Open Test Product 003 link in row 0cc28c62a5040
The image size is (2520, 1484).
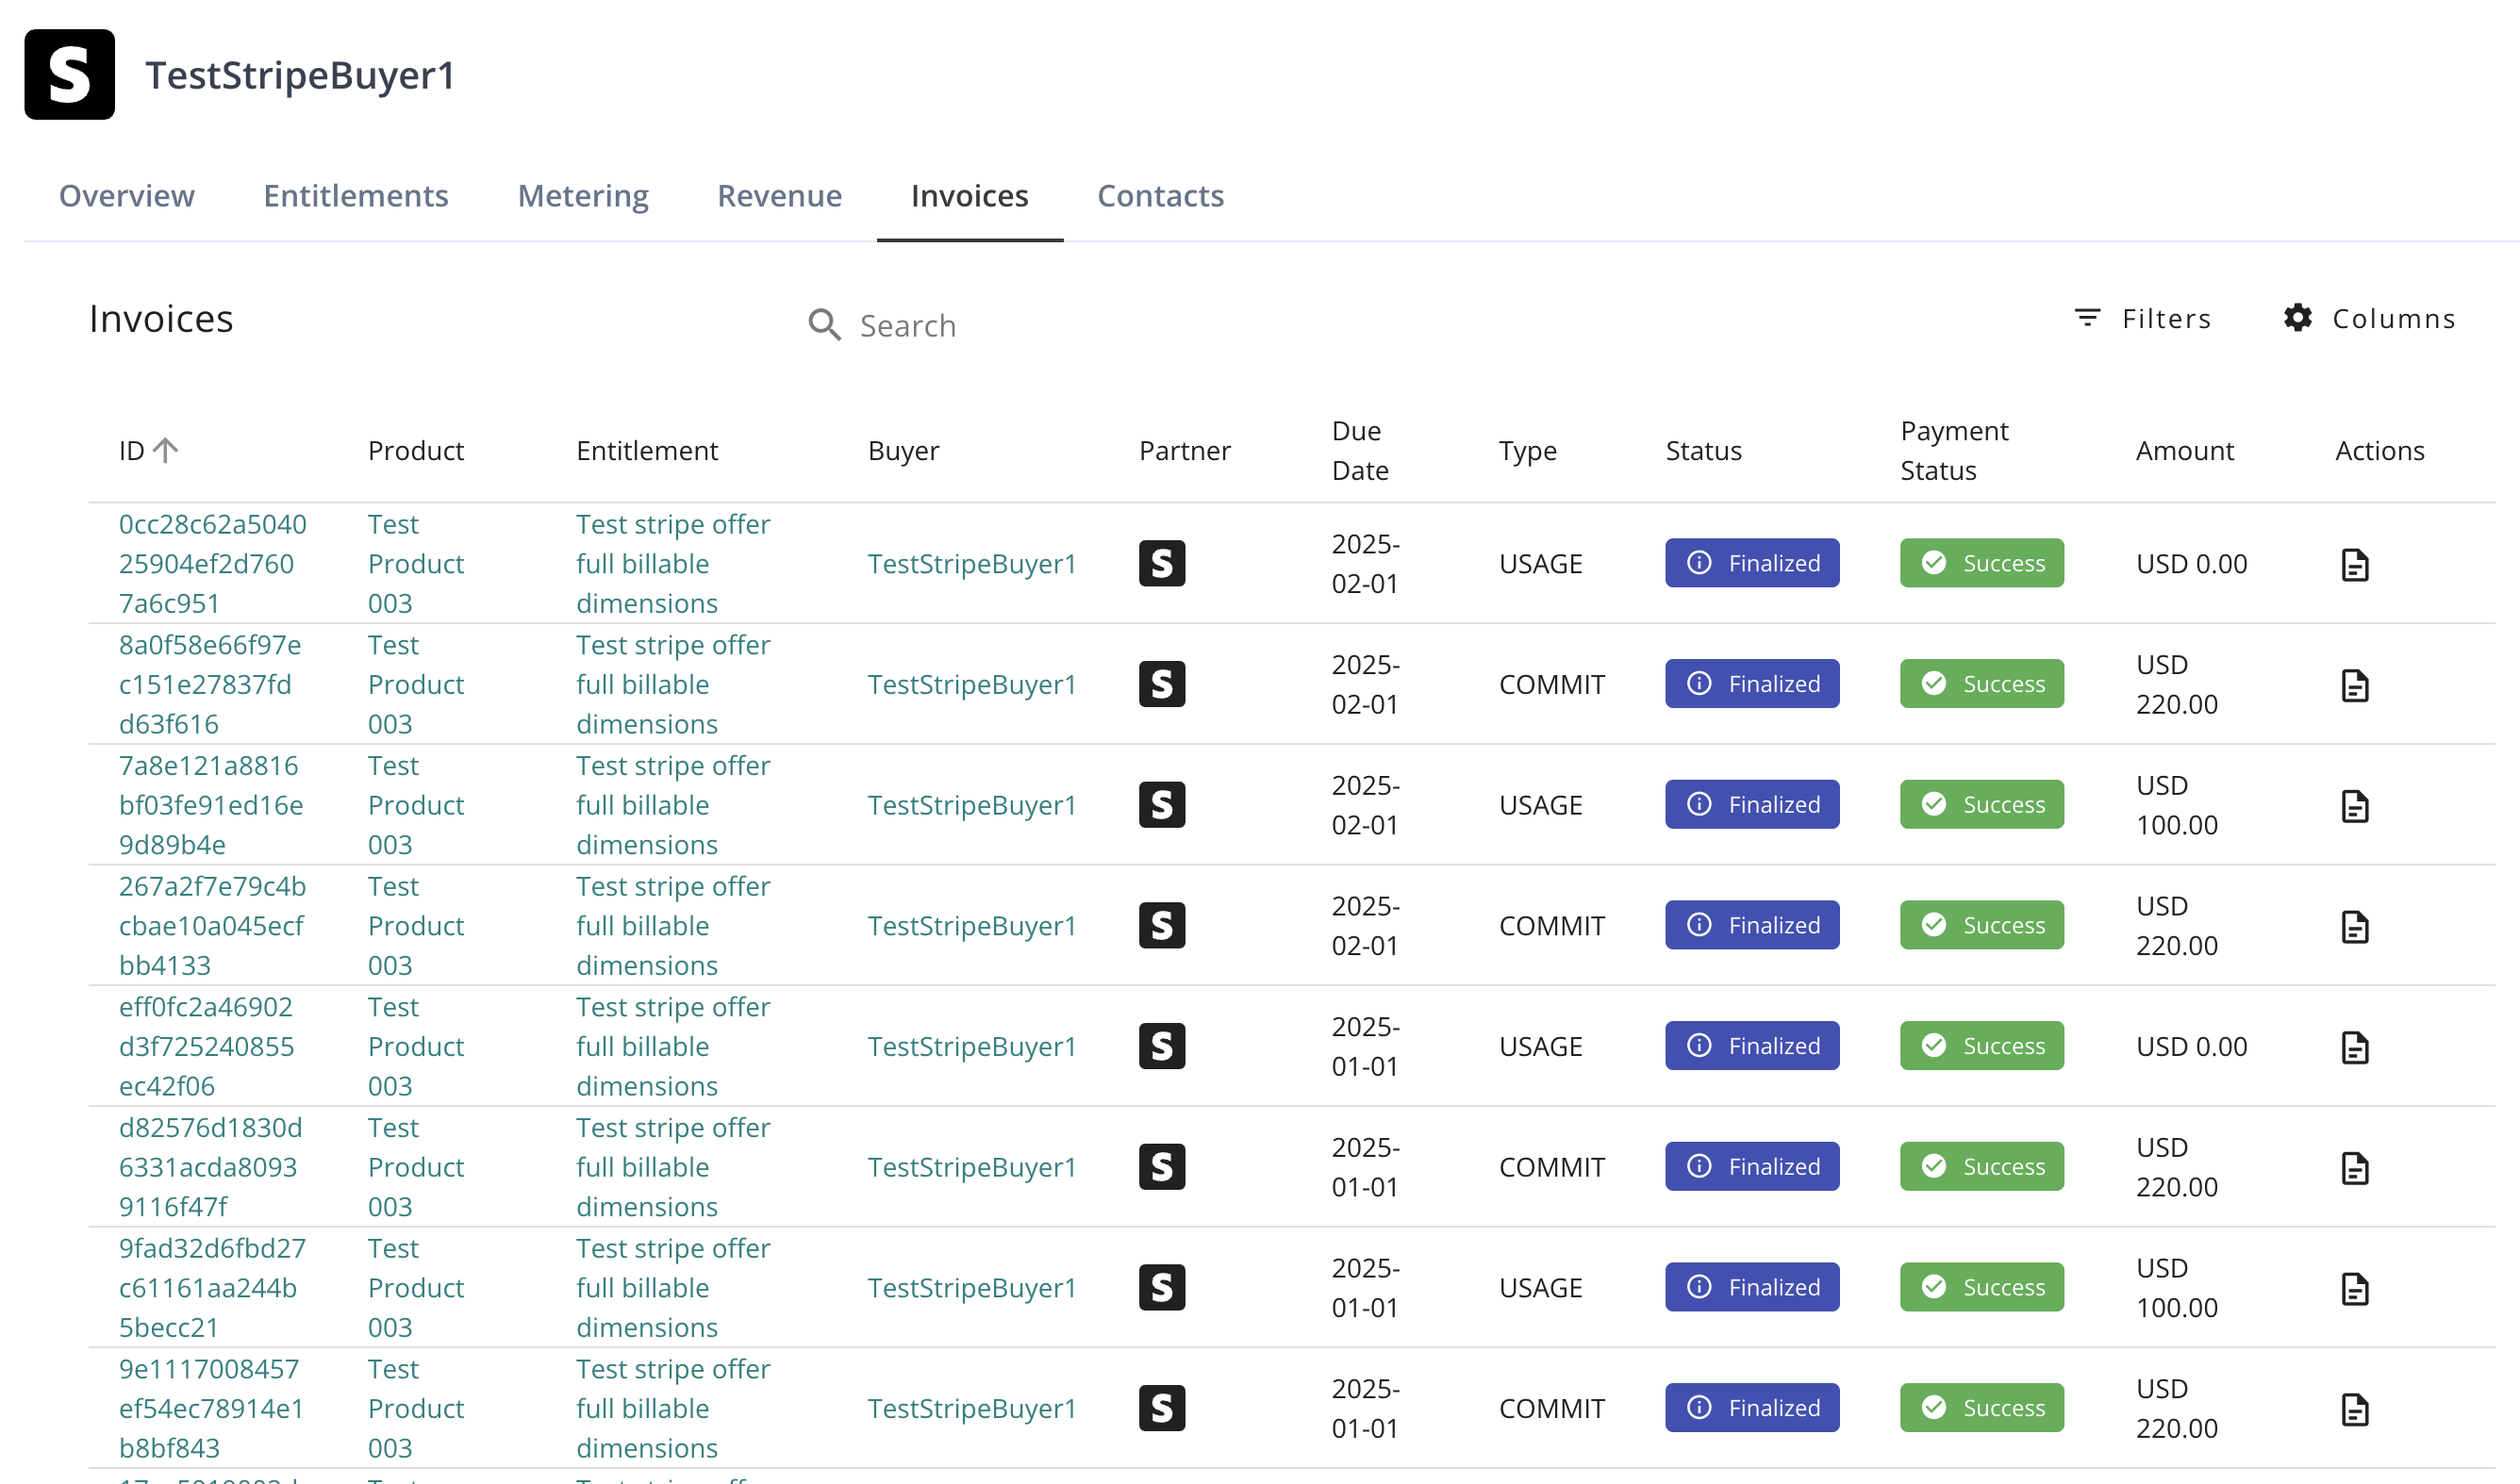(416, 563)
